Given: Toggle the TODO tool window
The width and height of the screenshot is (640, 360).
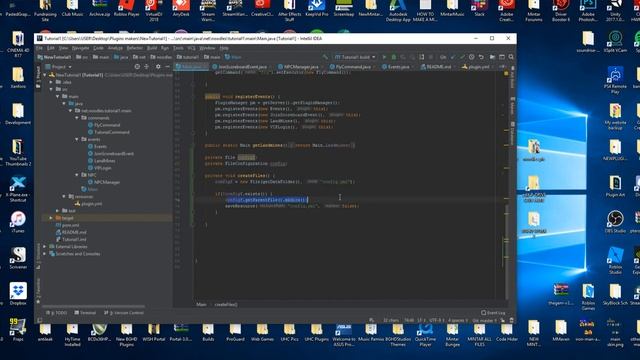Looking at the screenshot, I should (57, 313).
